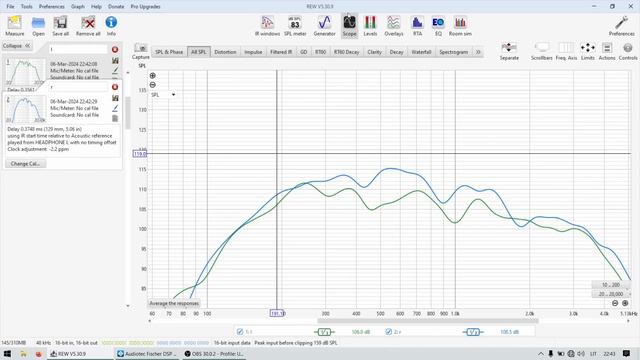Open Preferences via wrench icon
Viewport: 640px width, 360px height.
tap(621, 26)
